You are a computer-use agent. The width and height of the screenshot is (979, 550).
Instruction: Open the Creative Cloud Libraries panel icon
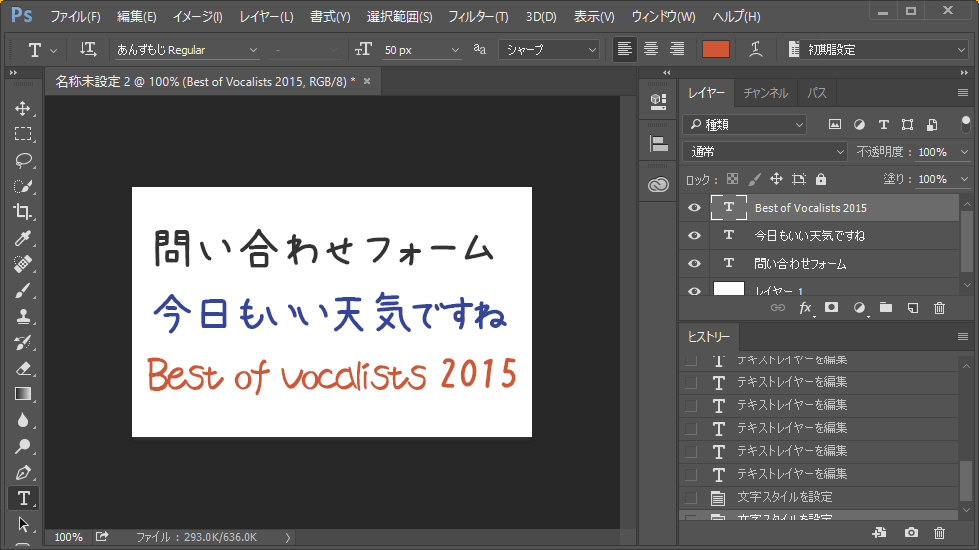pos(658,185)
